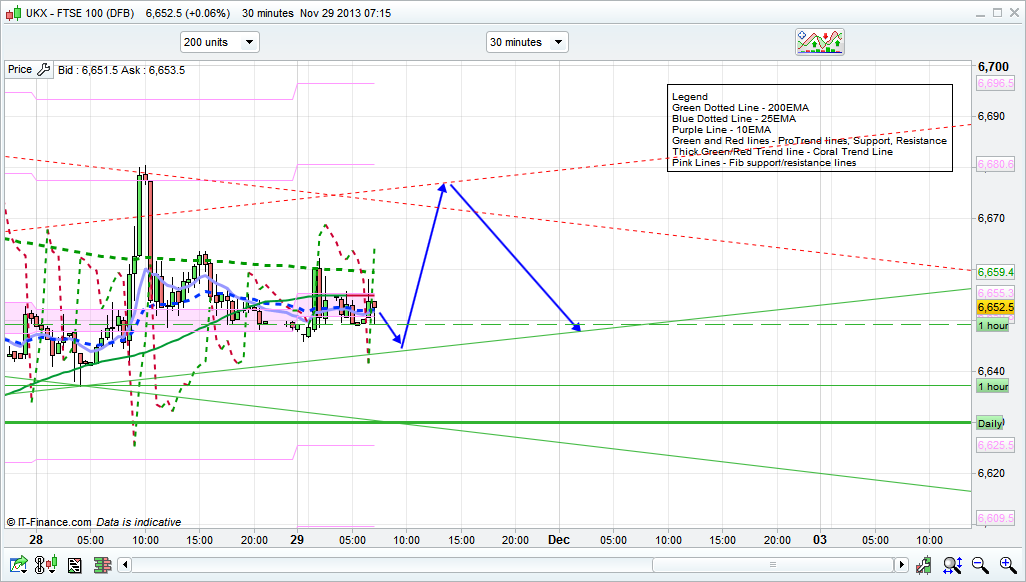Viewport: 1026px width, 582px height.
Task: Click the upper 1 hour axis label
Action: click(993, 326)
